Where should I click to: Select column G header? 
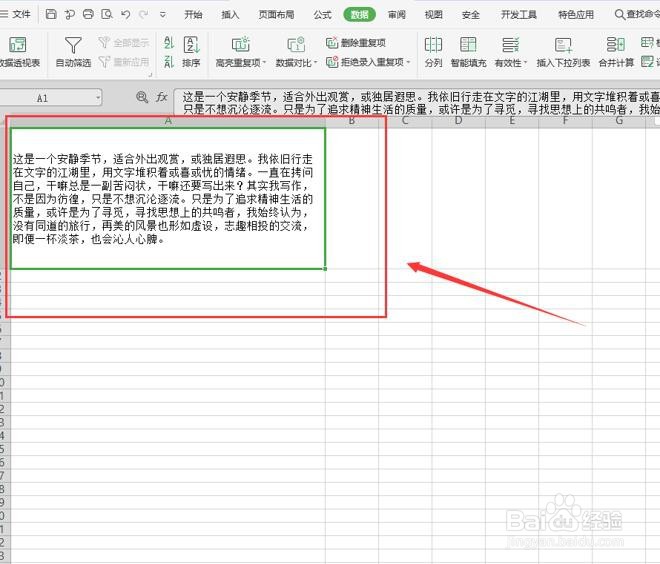pyautogui.click(x=619, y=122)
